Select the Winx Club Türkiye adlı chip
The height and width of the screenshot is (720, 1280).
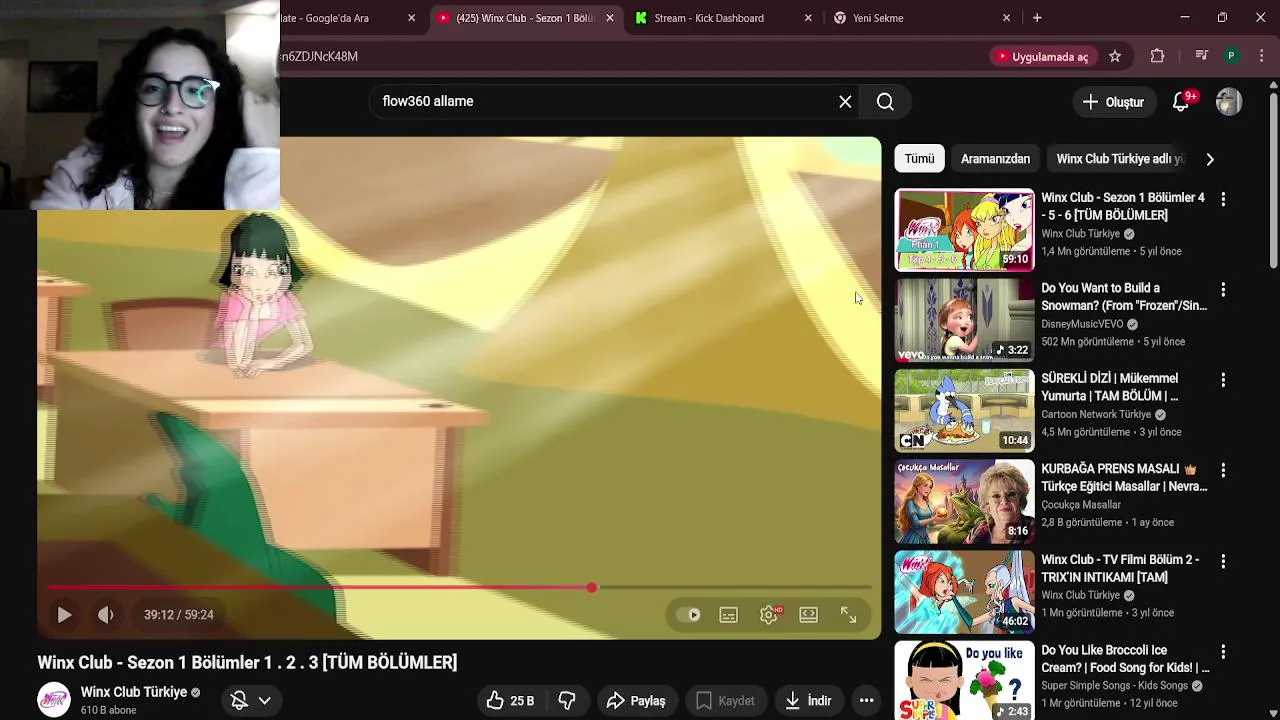pyautogui.click(x=1120, y=159)
